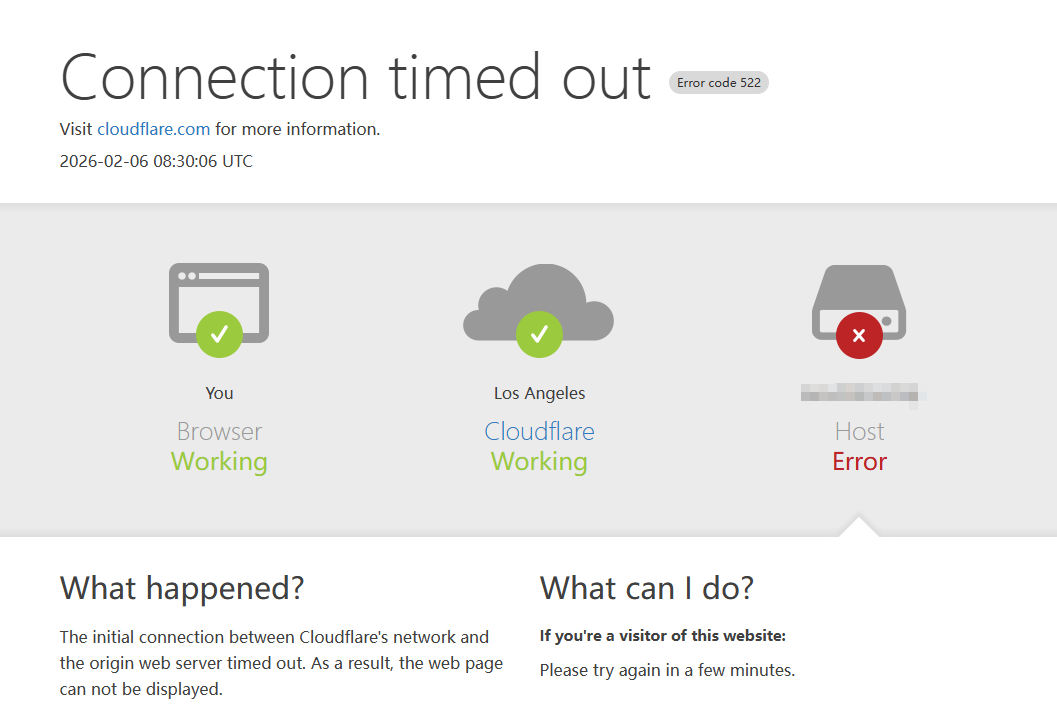Open the blue Cloudflare status link
The height and width of the screenshot is (710, 1057).
(539, 432)
